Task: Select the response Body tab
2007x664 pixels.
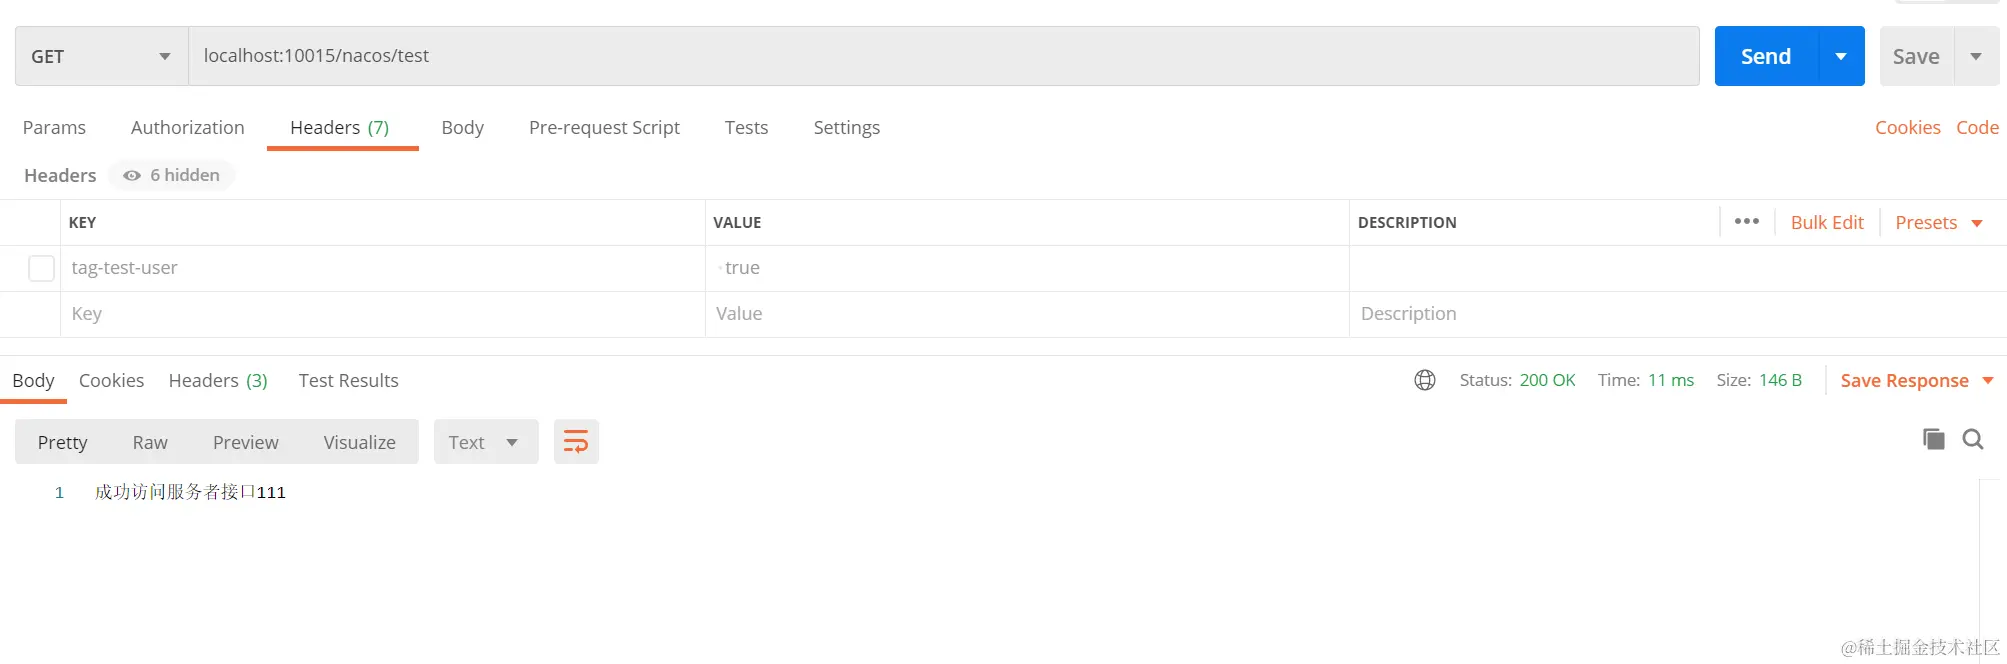Action: pyautogui.click(x=33, y=380)
